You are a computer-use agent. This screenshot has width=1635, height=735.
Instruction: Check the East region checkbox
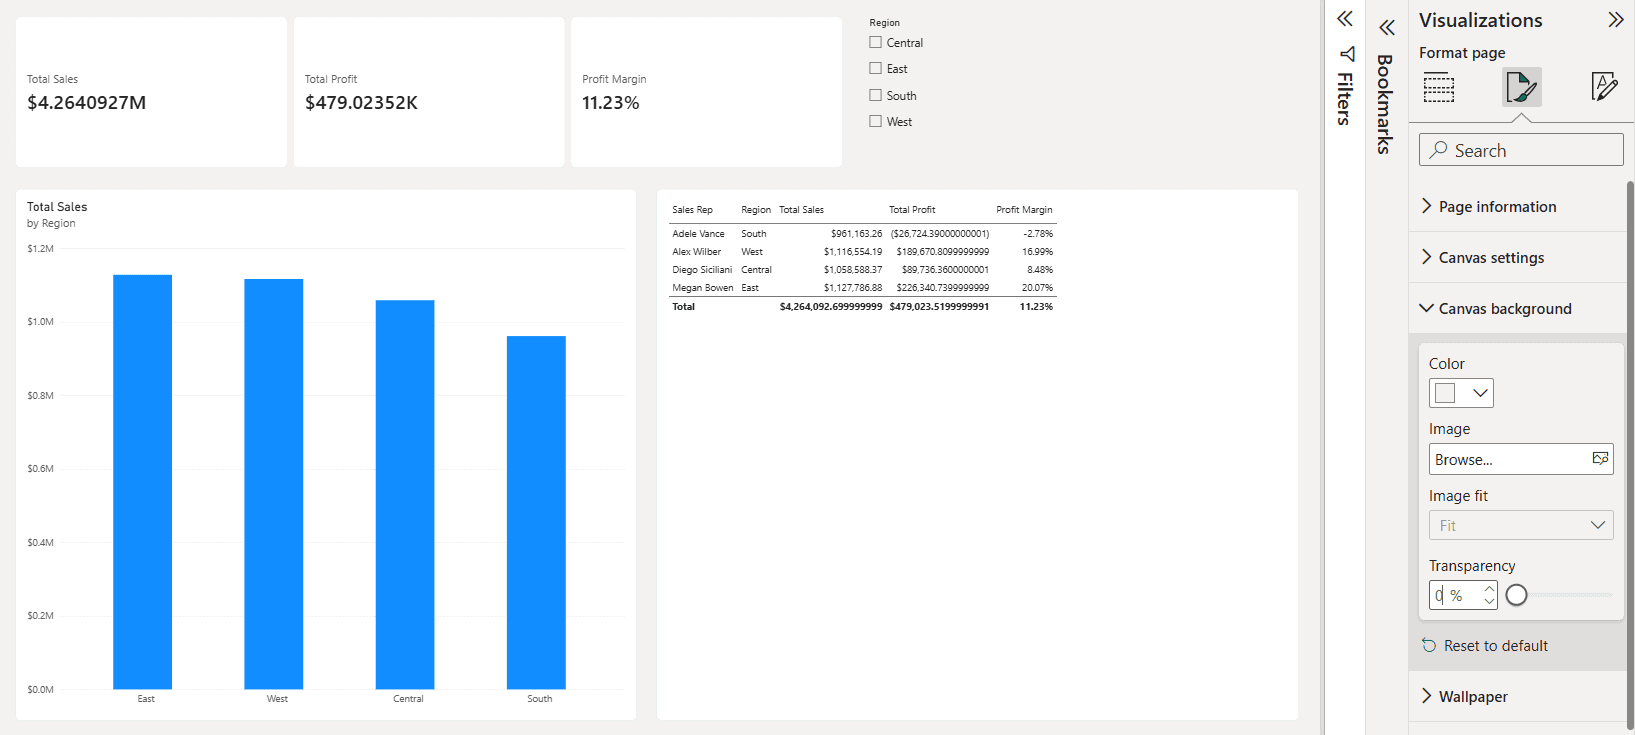(x=876, y=68)
